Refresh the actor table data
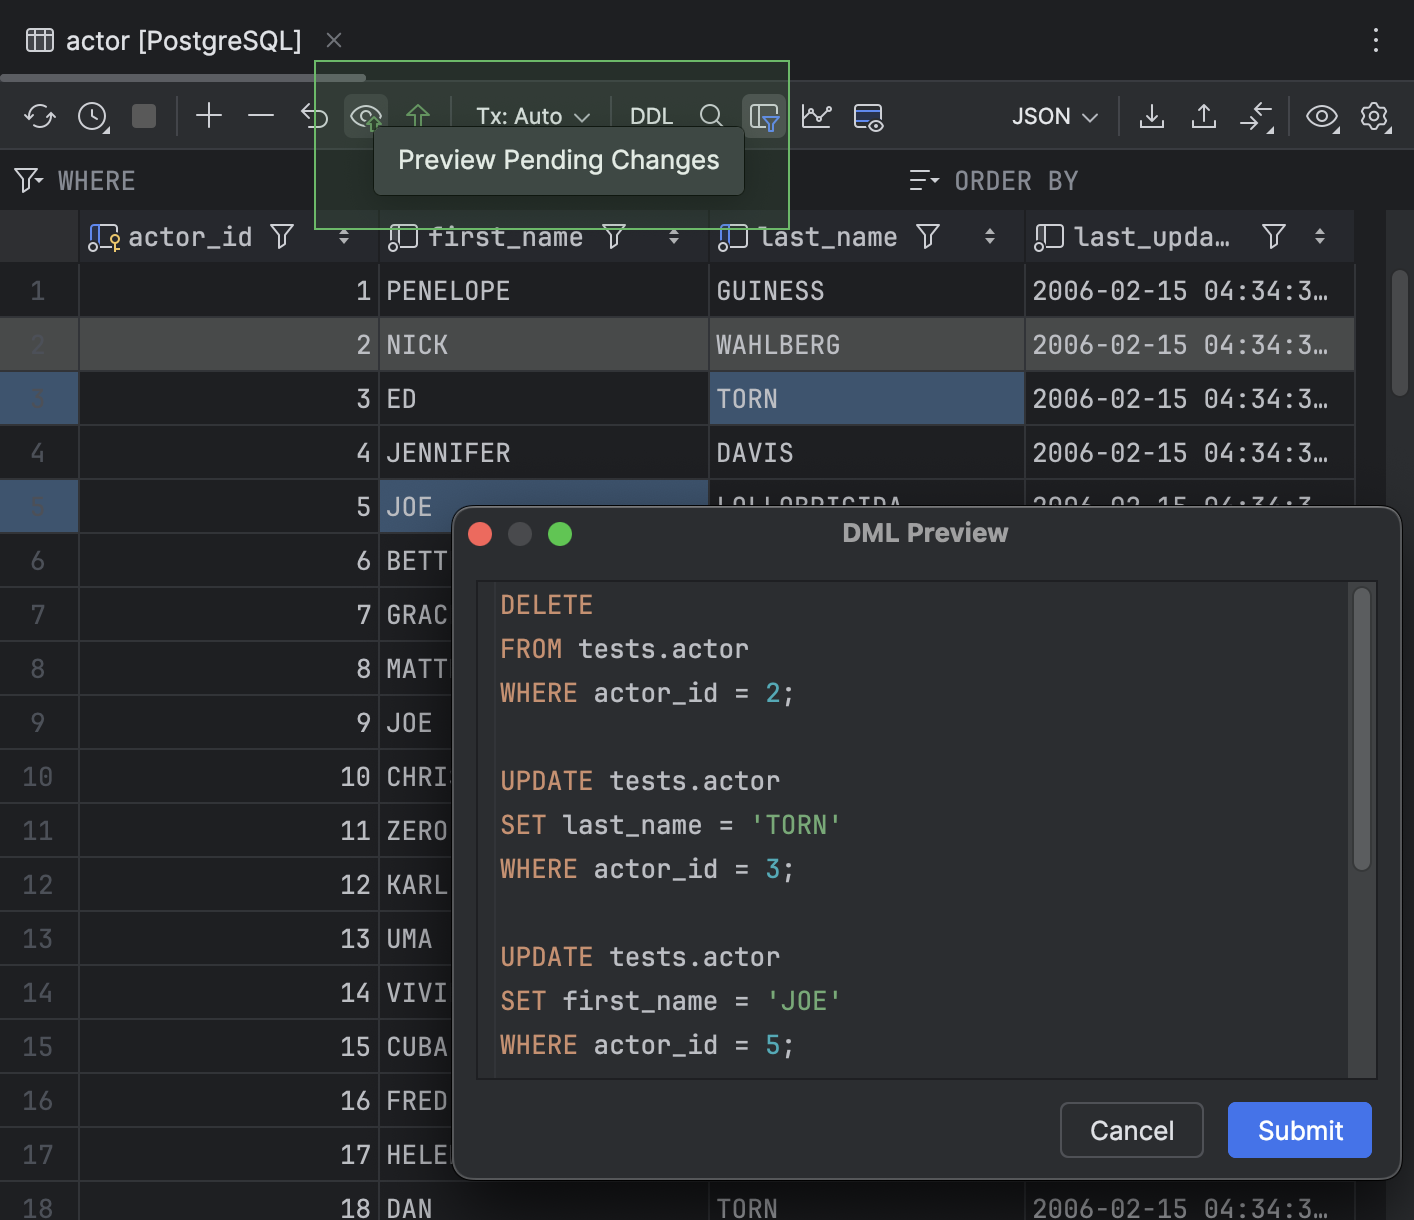This screenshot has width=1414, height=1220. pyautogui.click(x=40, y=116)
